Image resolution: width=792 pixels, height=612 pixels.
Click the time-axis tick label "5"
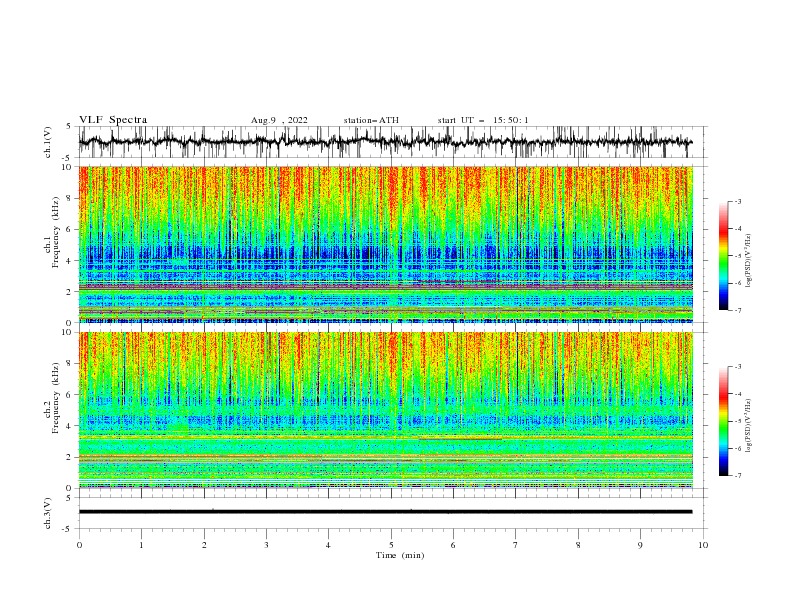[391, 545]
